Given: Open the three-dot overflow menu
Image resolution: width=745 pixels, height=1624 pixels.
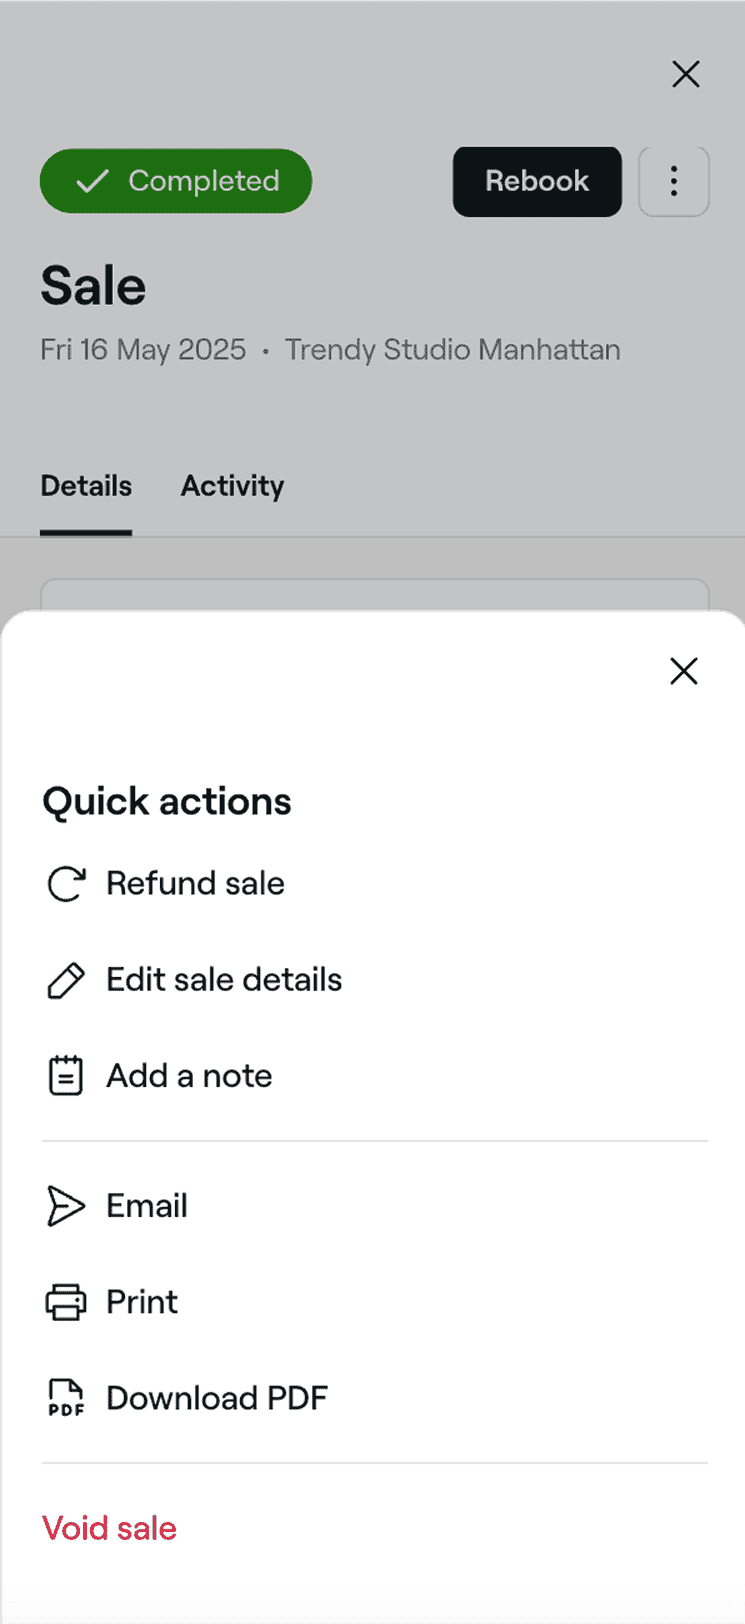Looking at the screenshot, I should coord(673,181).
